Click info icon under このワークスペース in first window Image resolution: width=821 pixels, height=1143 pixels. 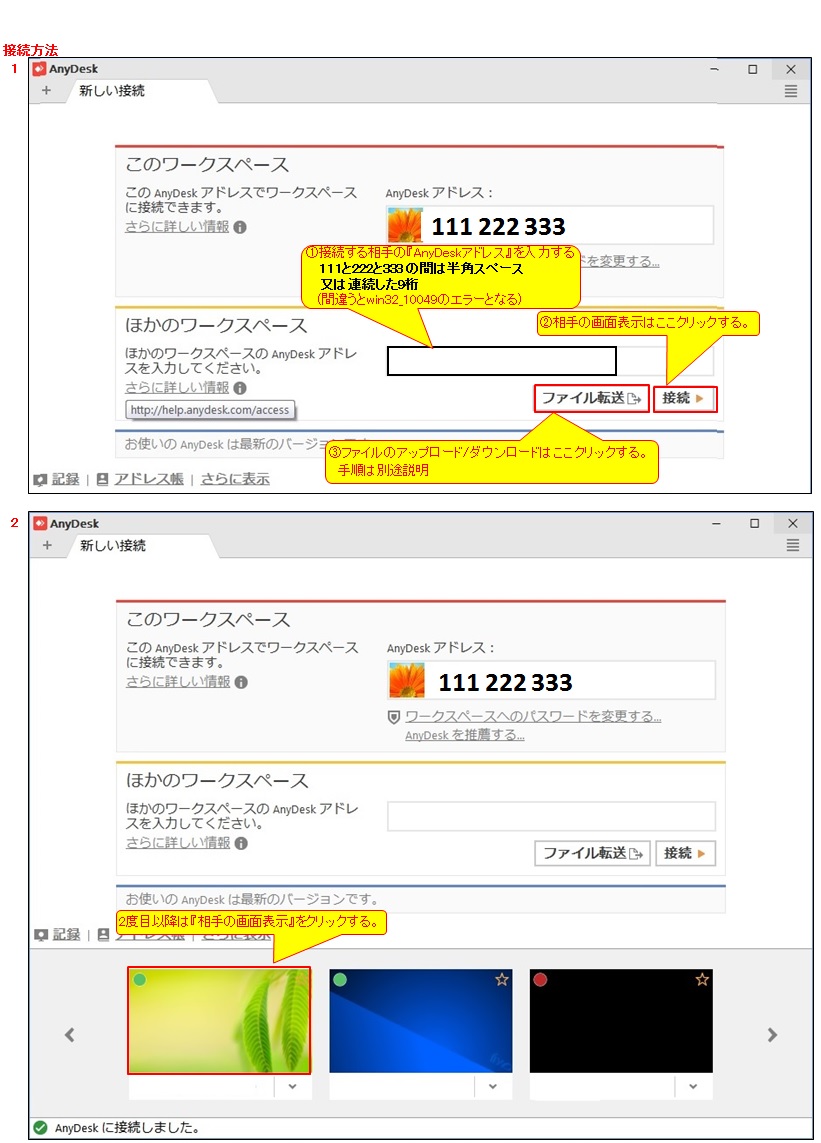pos(240,227)
